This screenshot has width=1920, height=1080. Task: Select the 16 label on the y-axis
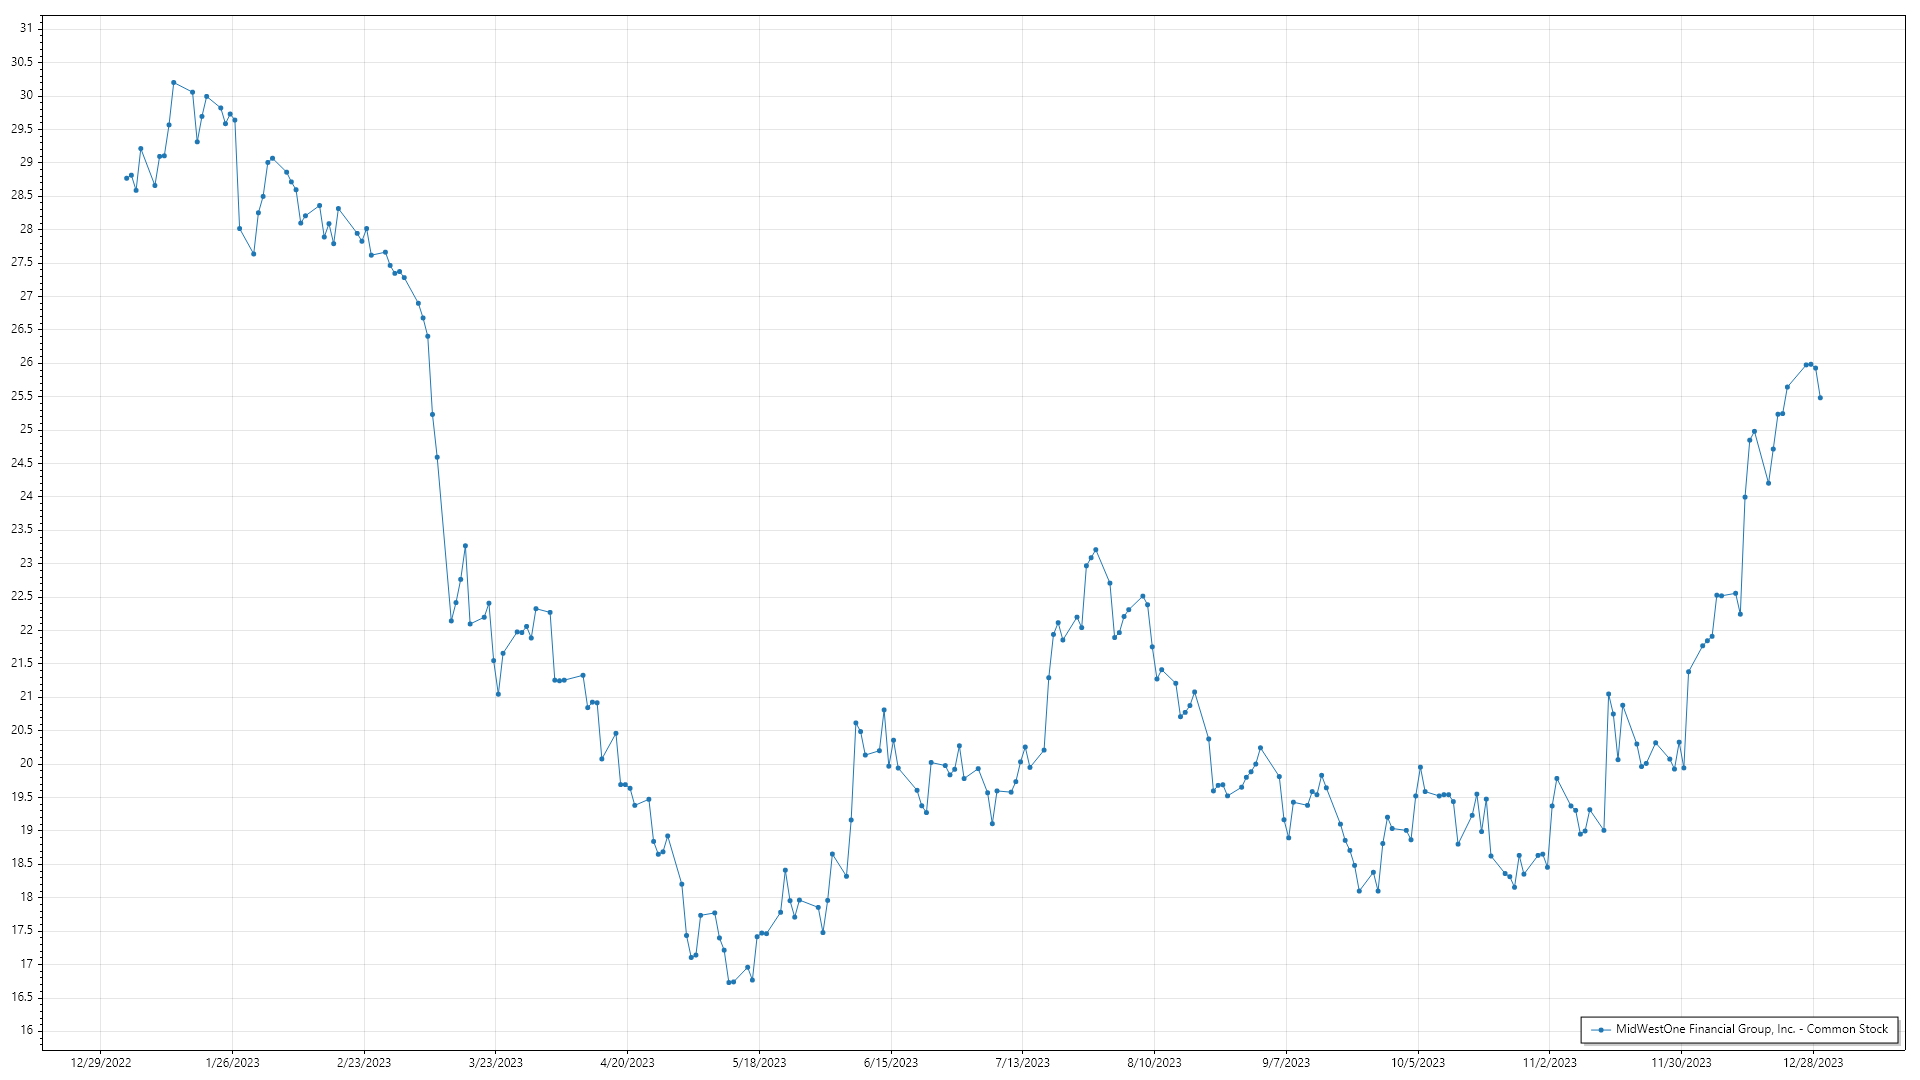coord(26,1031)
